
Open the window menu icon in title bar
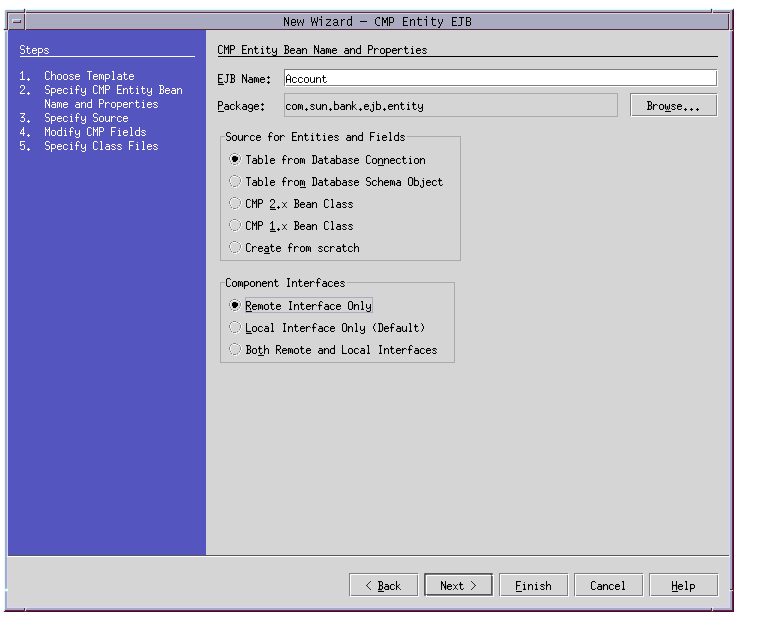(16, 22)
